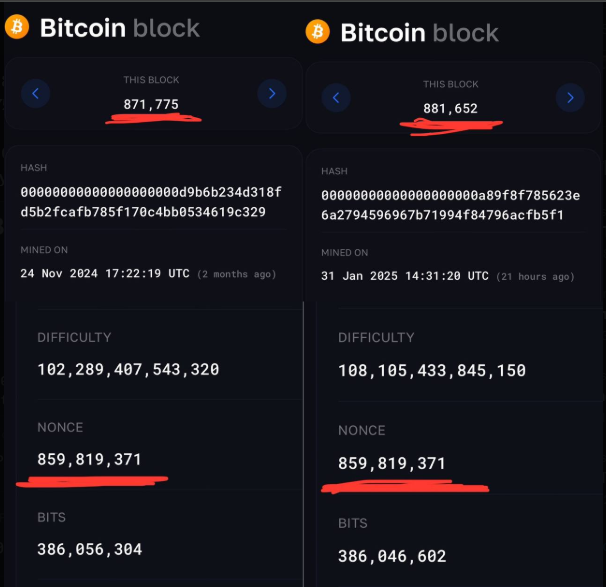Screen dimensions: 606x587
Task: Go to previous block before 881,652
Action: pyautogui.click(x=336, y=97)
